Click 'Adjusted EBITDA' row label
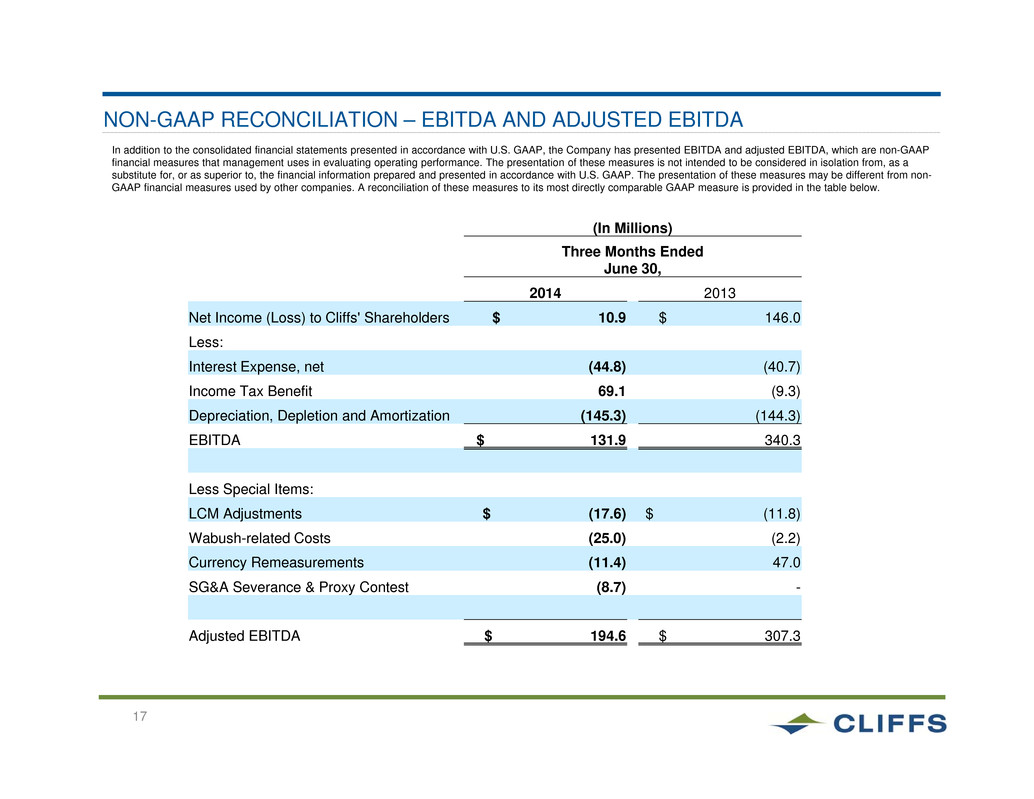Image resolution: width=1034 pixels, height=799 pixels. (244, 636)
